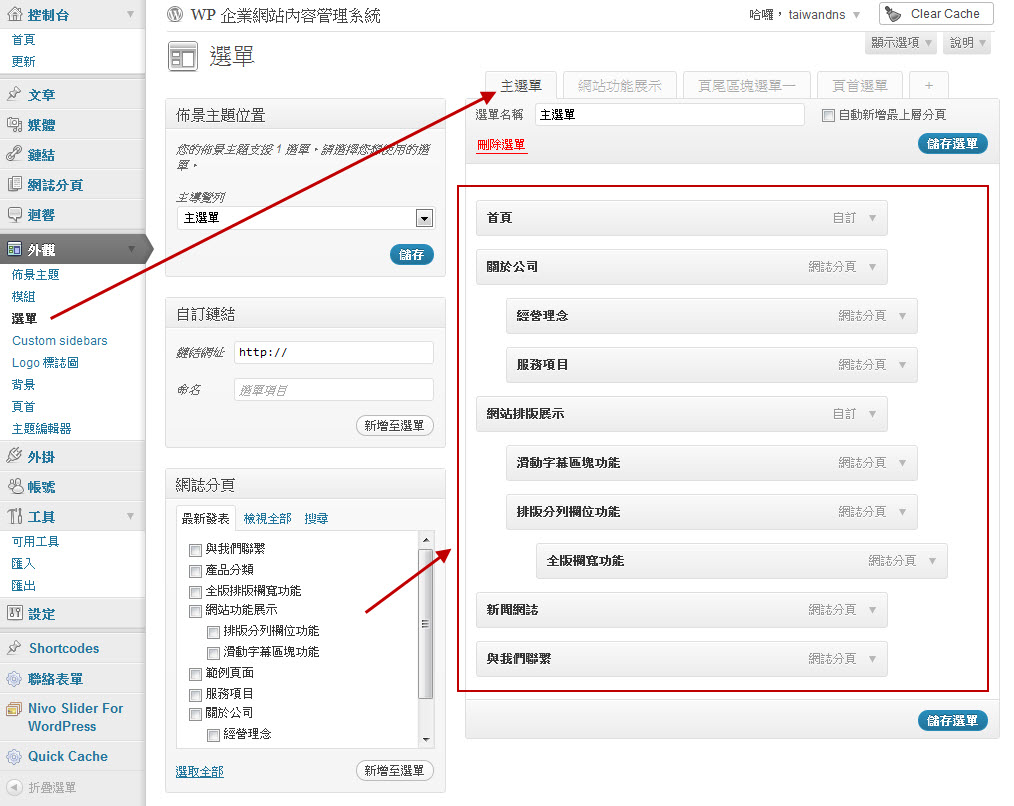Open the 檢視全部 tab in 網誌分頁
The width and height of the screenshot is (1014, 806).
[x=267, y=518]
